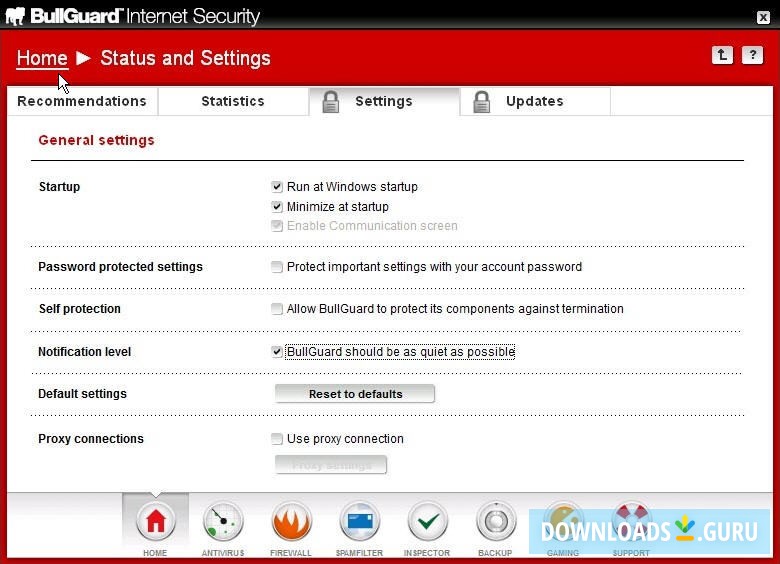Uncheck Run at Windows startup
The width and height of the screenshot is (780, 564).
(x=277, y=187)
